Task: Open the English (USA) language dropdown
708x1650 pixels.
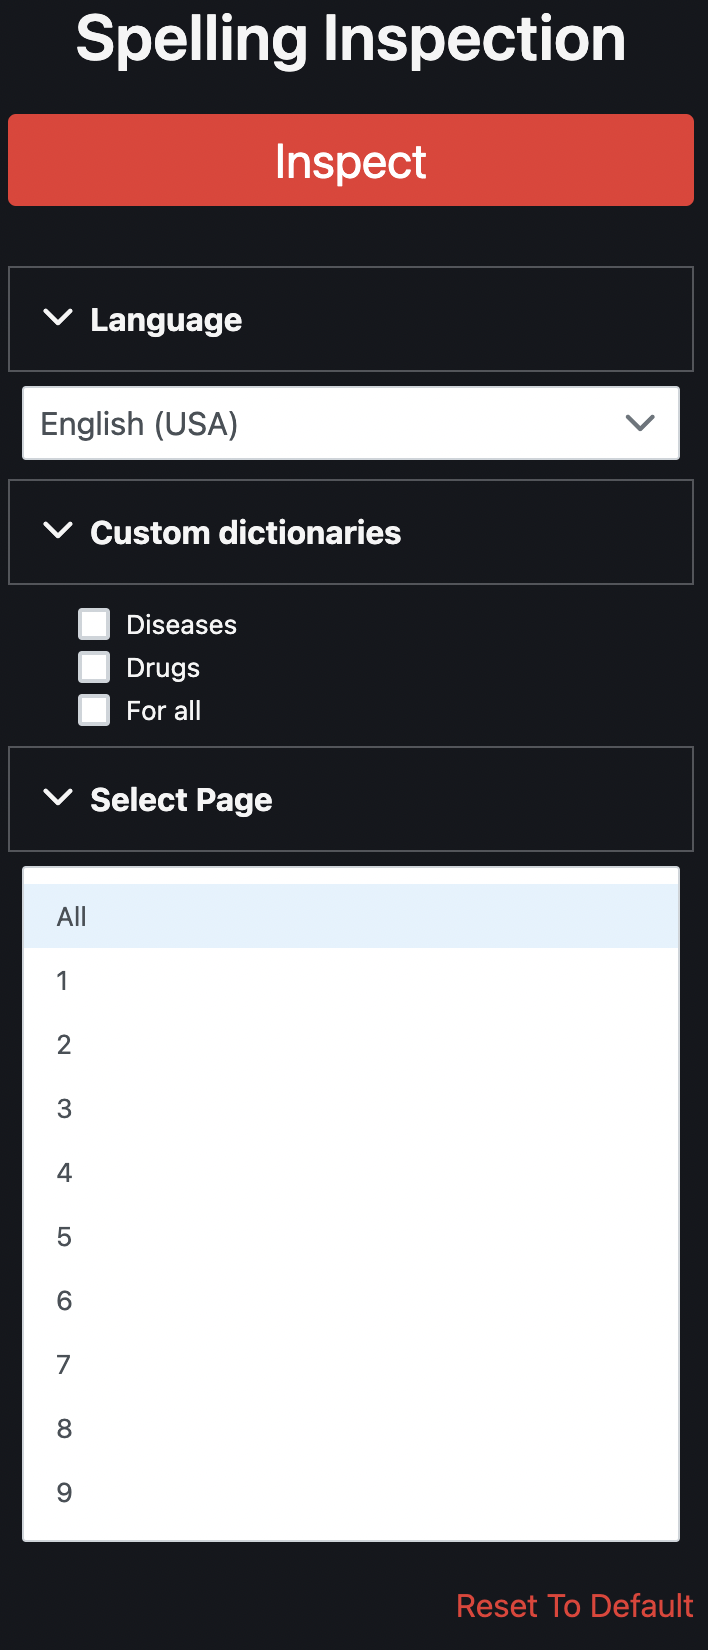Action: point(330,424)
